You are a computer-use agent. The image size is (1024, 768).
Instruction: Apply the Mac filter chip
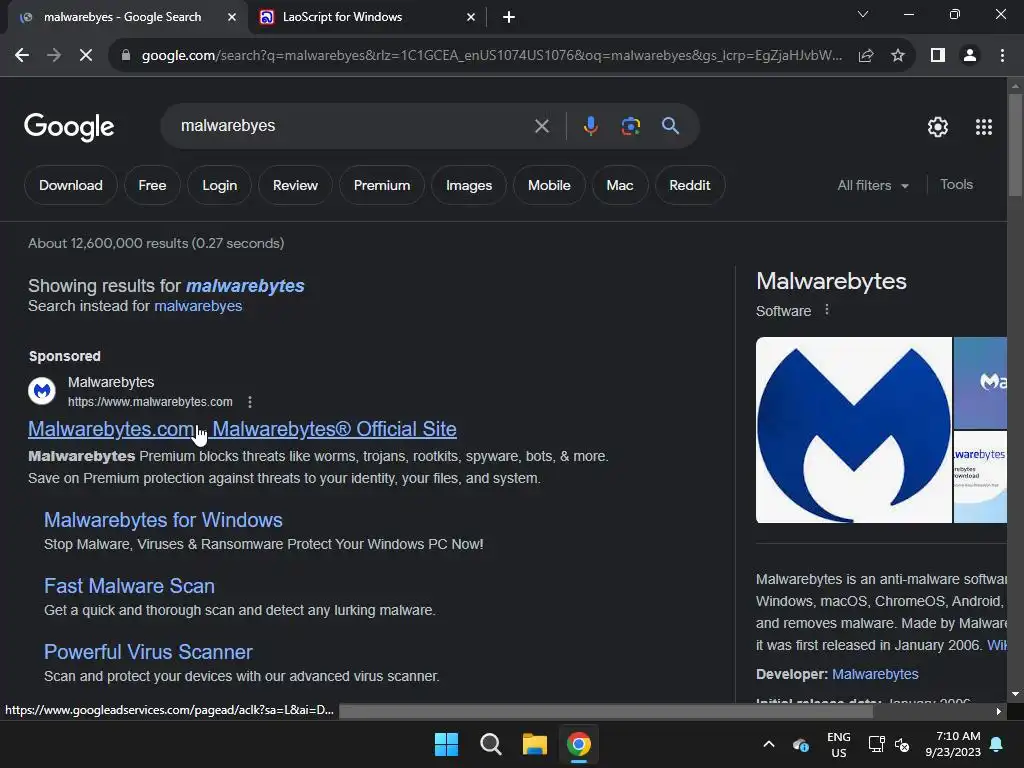click(620, 185)
